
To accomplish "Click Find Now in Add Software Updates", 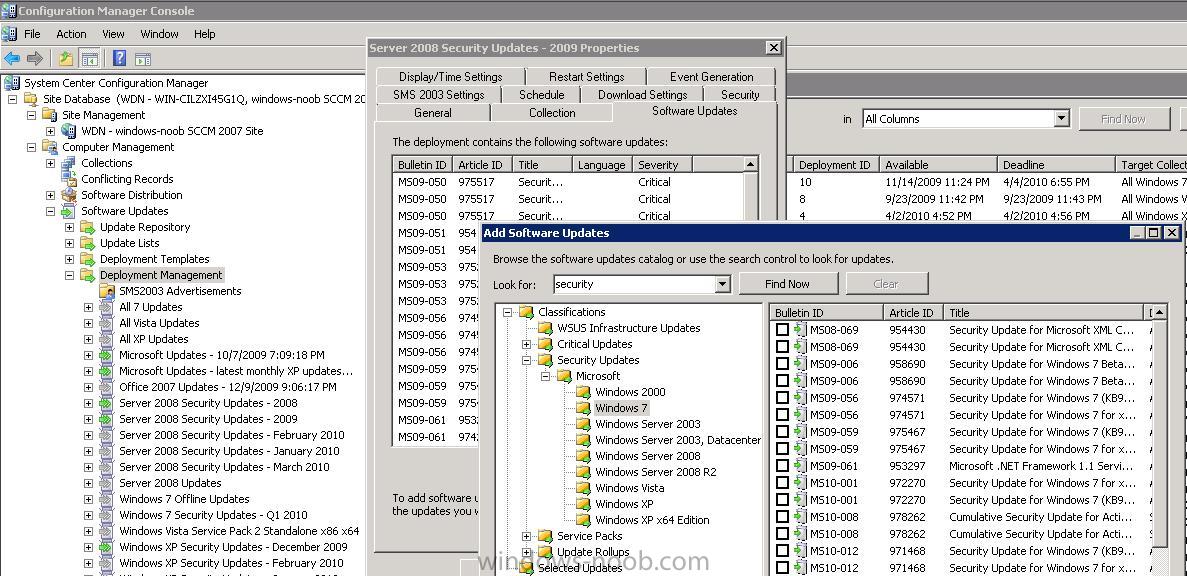I will (787, 284).
